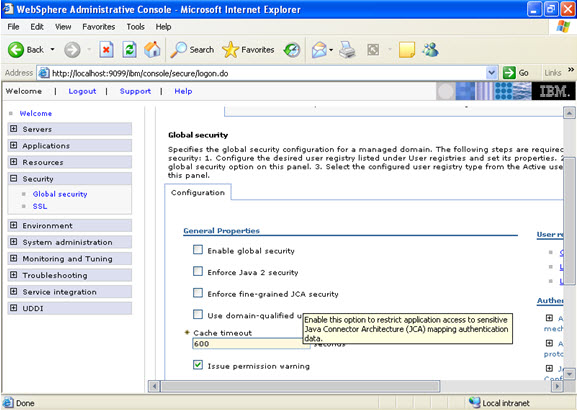Image resolution: width=577 pixels, height=410 pixels.
Task: Open the Search magnifier toolbar button
Action: pyautogui.click(x=192, y=50)
